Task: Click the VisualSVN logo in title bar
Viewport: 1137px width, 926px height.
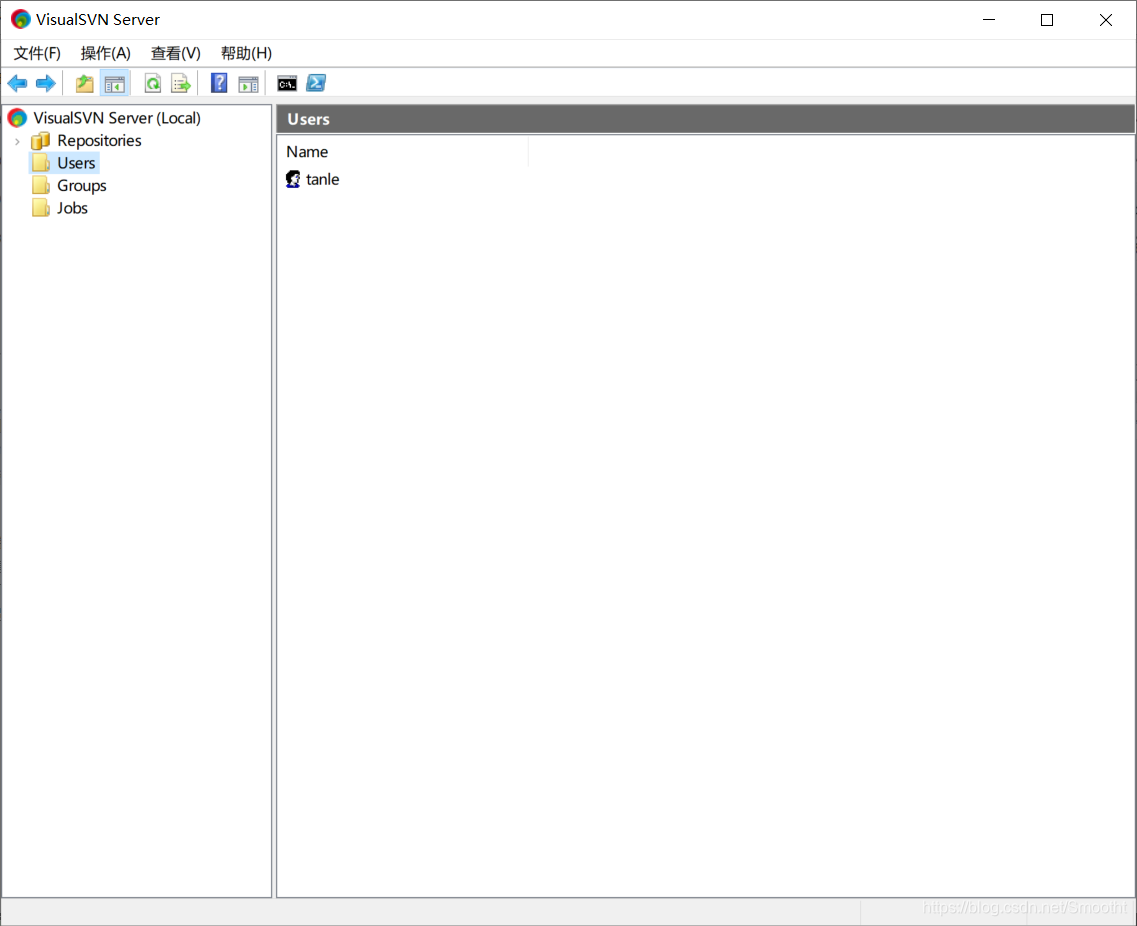Action: point(20,20)
